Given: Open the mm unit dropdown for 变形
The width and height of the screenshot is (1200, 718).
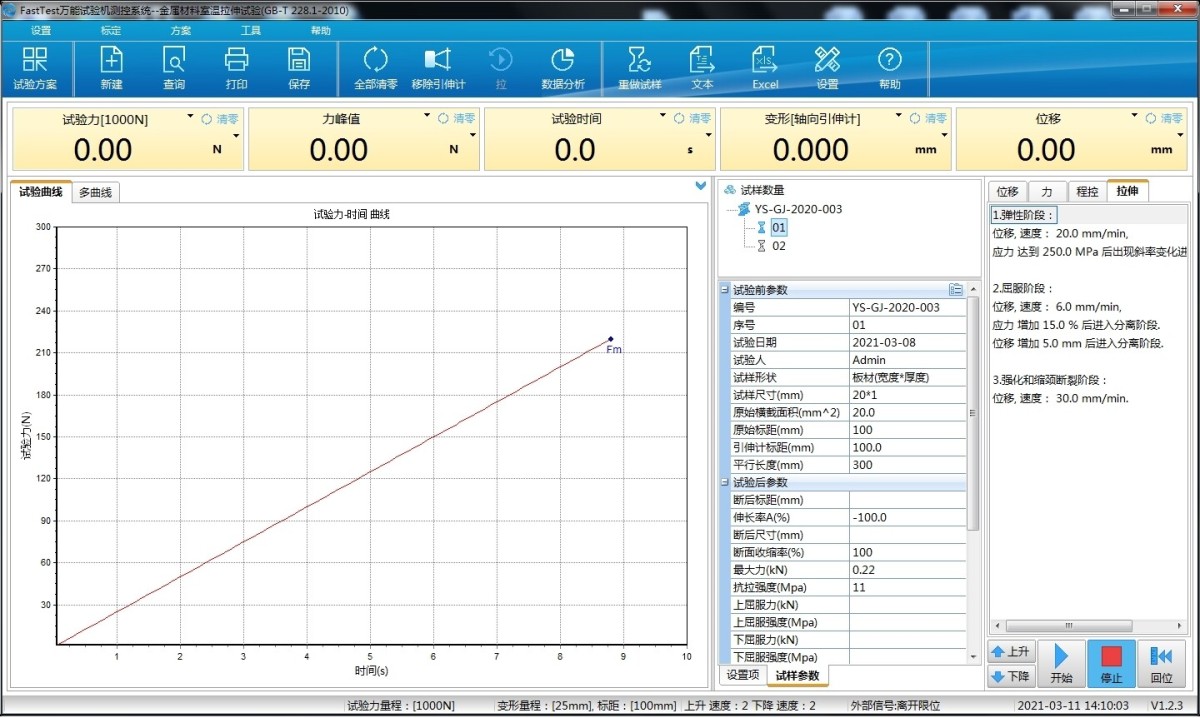Looking at the screenshot, I should [x=945, y=136].
